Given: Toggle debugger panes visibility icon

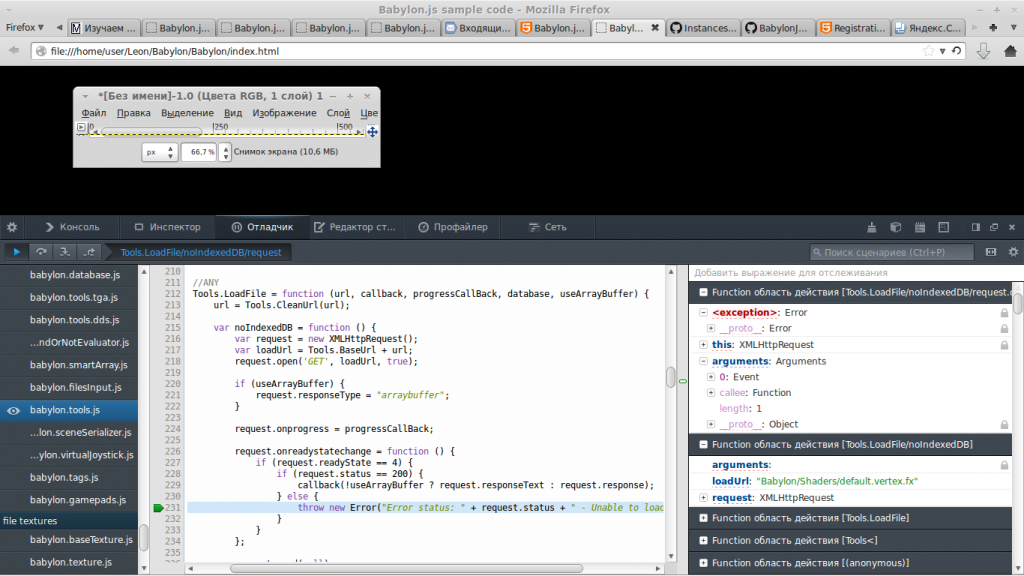Looking at the screenshot, I should (x=991, y=252).
